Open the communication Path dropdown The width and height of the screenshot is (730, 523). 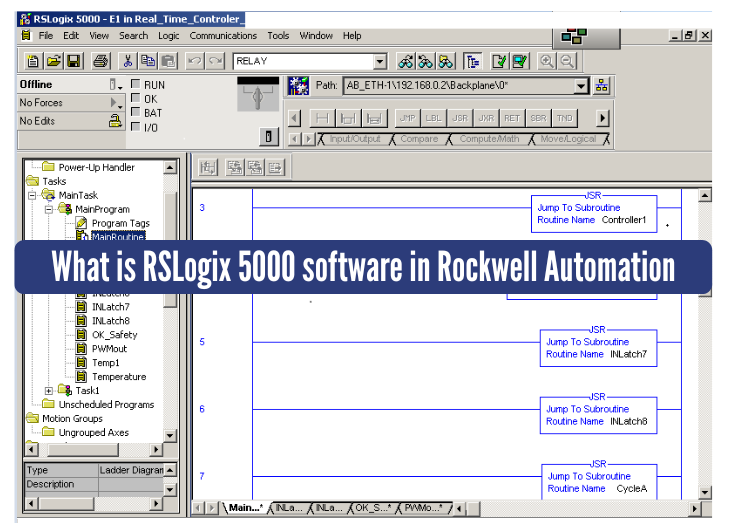(581, 86)
